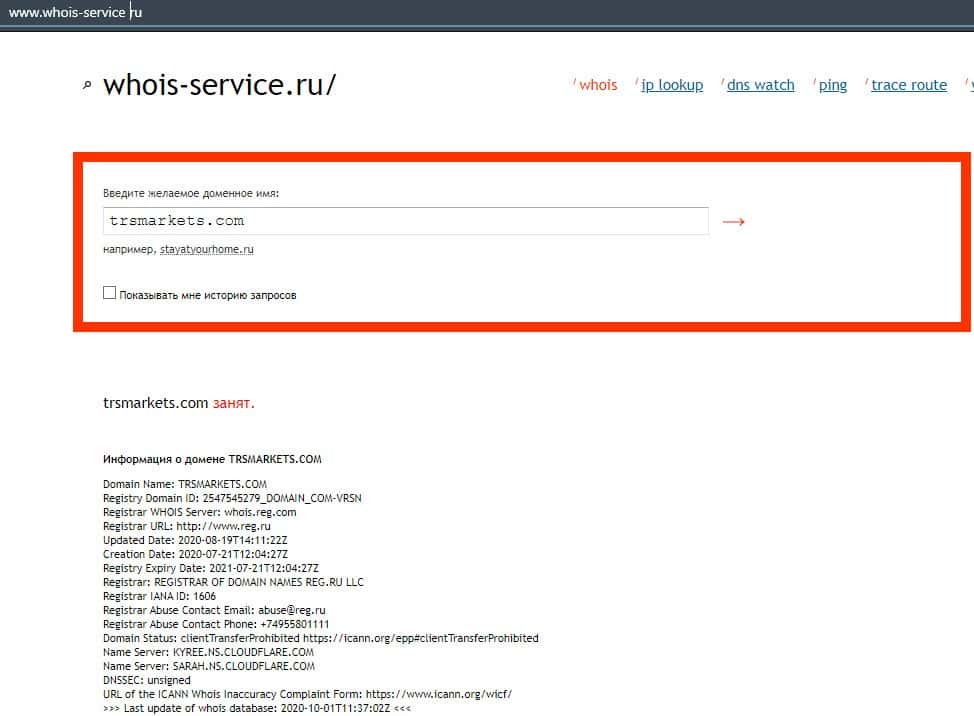Open the ping tool

click(x=833, y=85)
